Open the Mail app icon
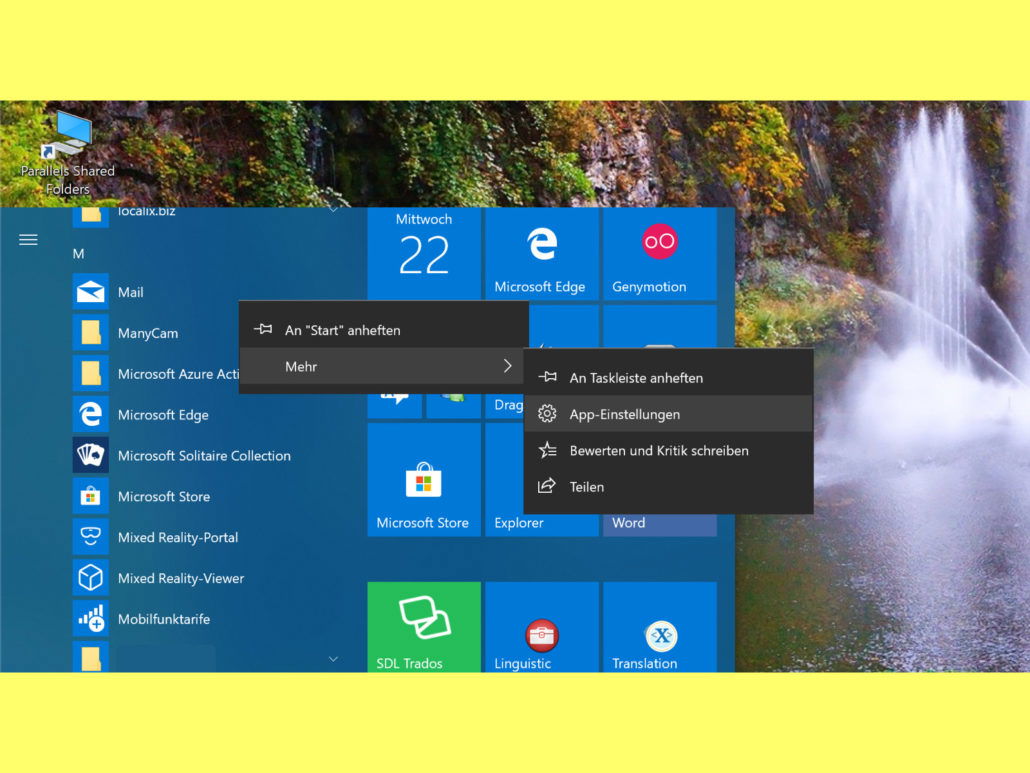This screenshot has height=773, width=1030. point(91,292)
